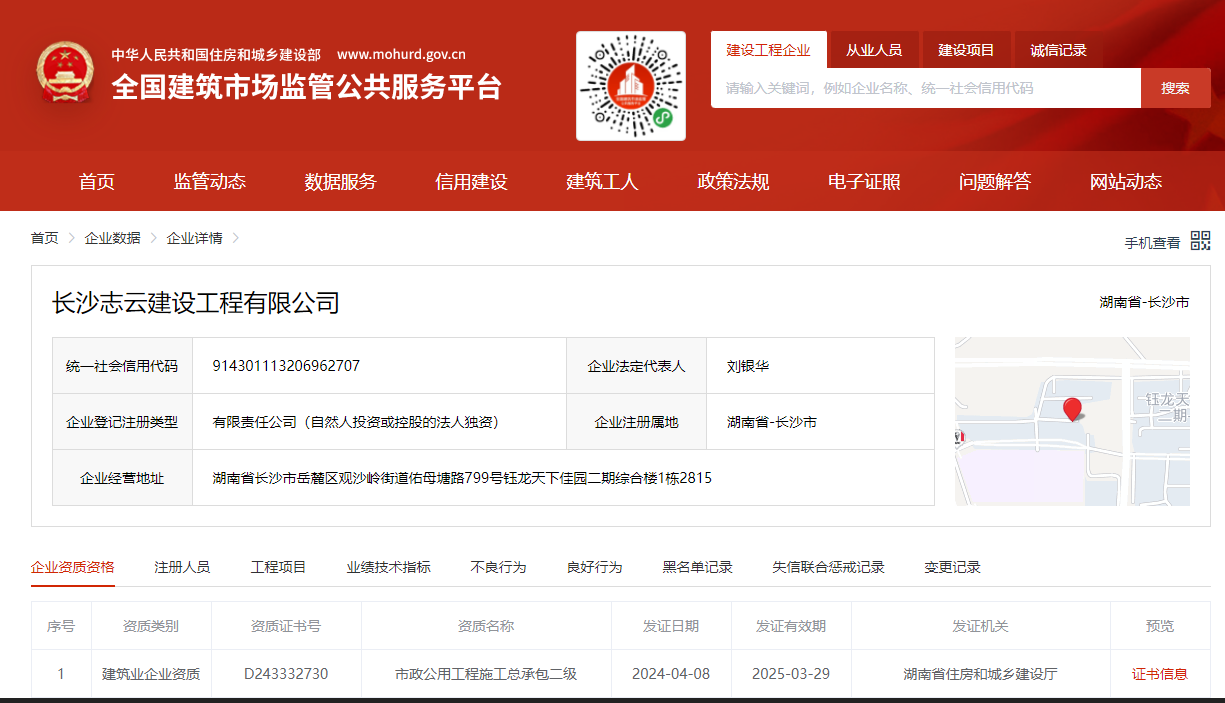Open the 网站动态 navigation item

pyautogui.click(x=1126, y=182)
